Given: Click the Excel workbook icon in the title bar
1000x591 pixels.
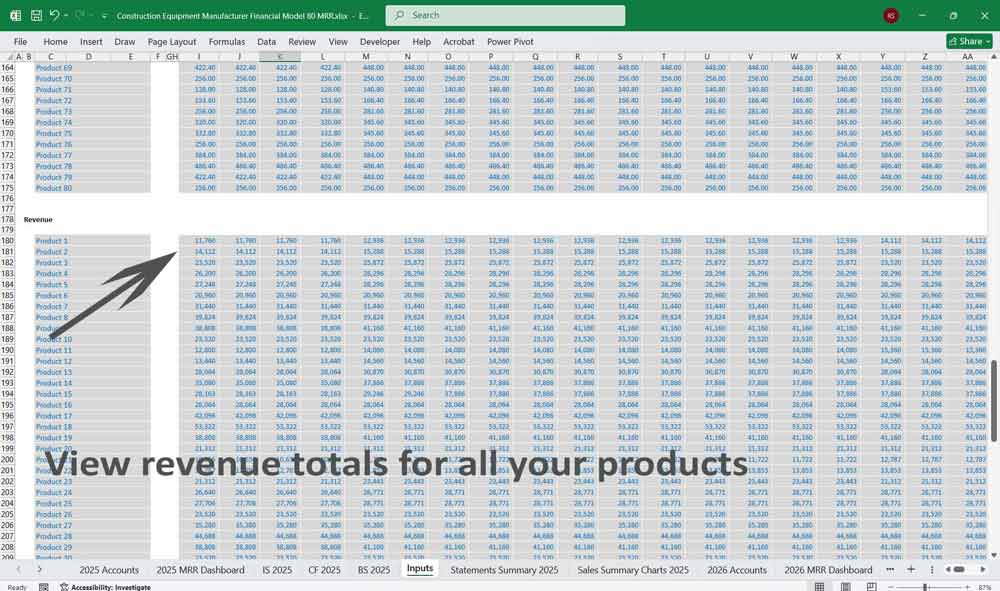Looking at the screenshot, I should point(16,15).
